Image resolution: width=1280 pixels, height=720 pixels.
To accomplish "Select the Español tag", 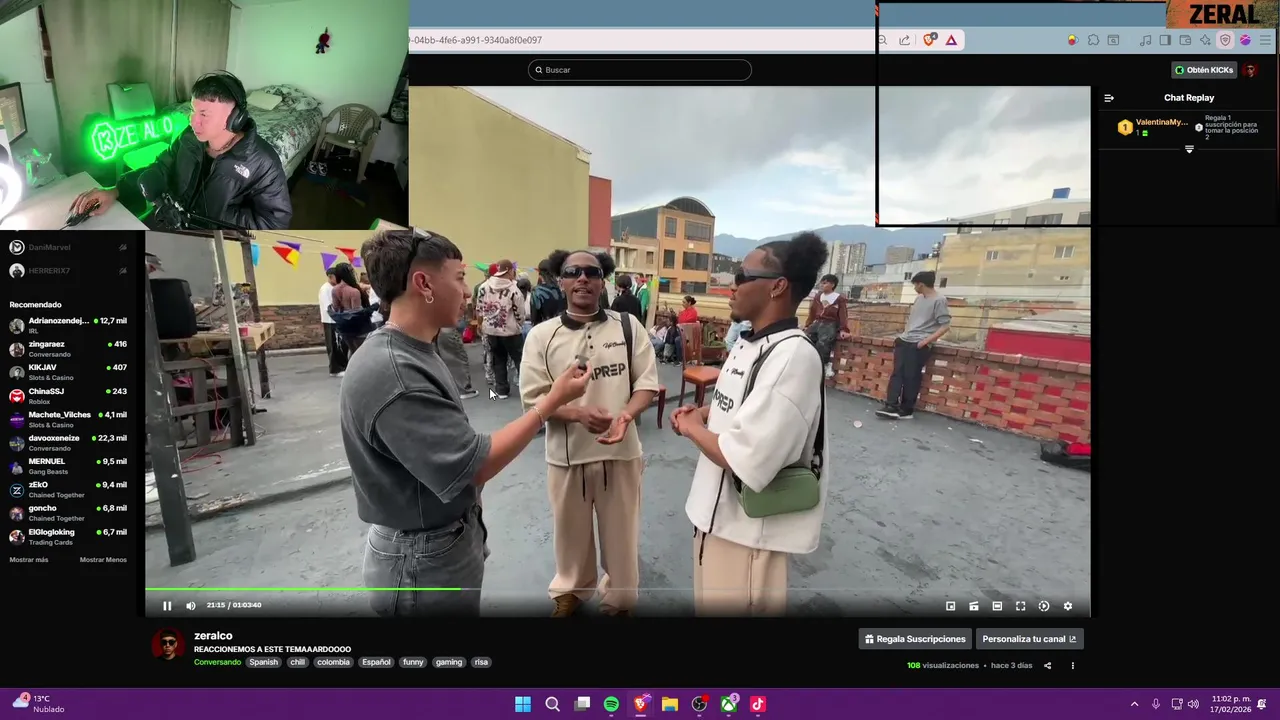I will 376,662.
